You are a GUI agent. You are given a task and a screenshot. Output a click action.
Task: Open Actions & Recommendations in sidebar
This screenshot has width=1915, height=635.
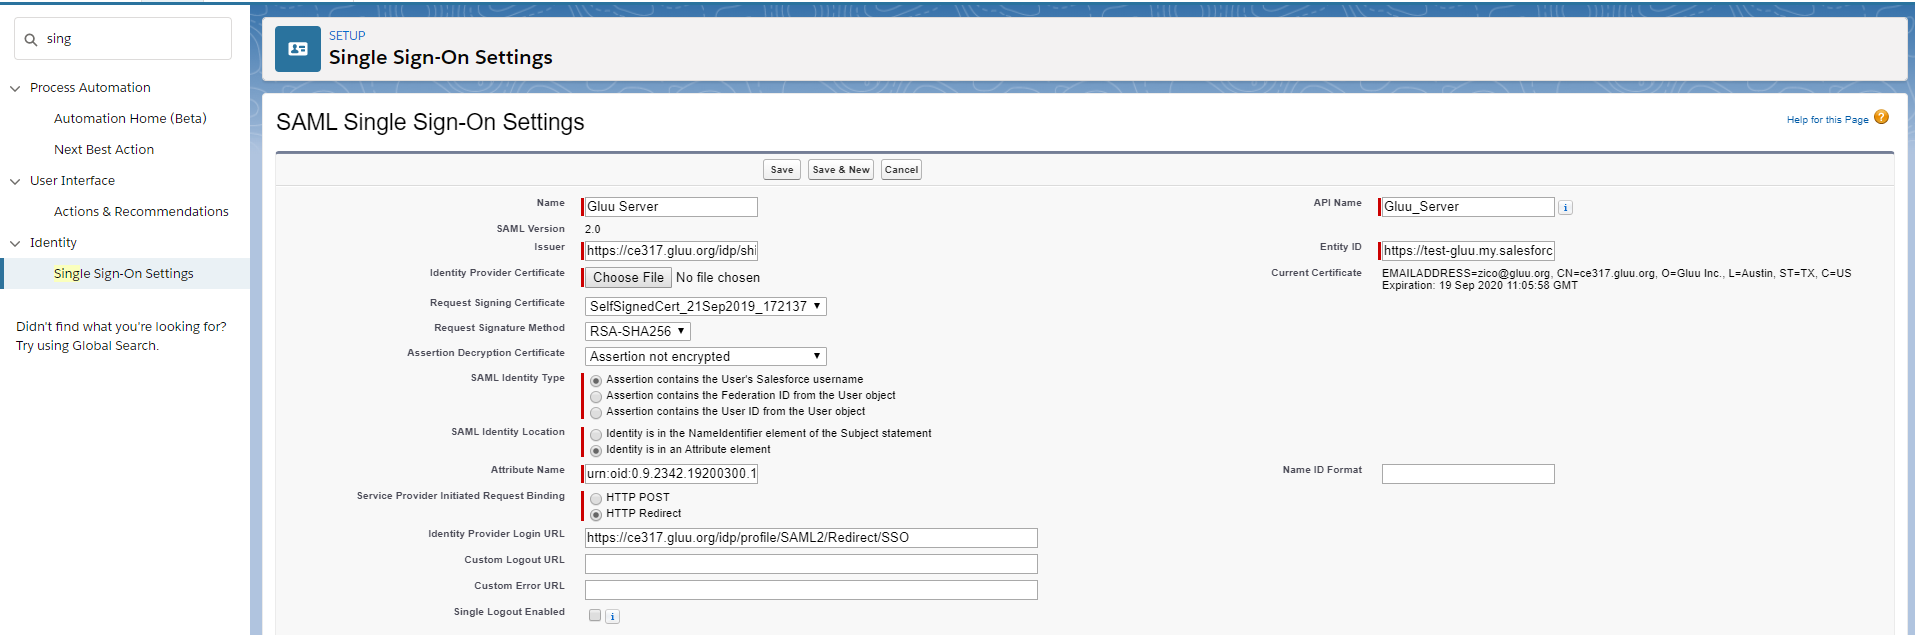(x=141, y=212)
